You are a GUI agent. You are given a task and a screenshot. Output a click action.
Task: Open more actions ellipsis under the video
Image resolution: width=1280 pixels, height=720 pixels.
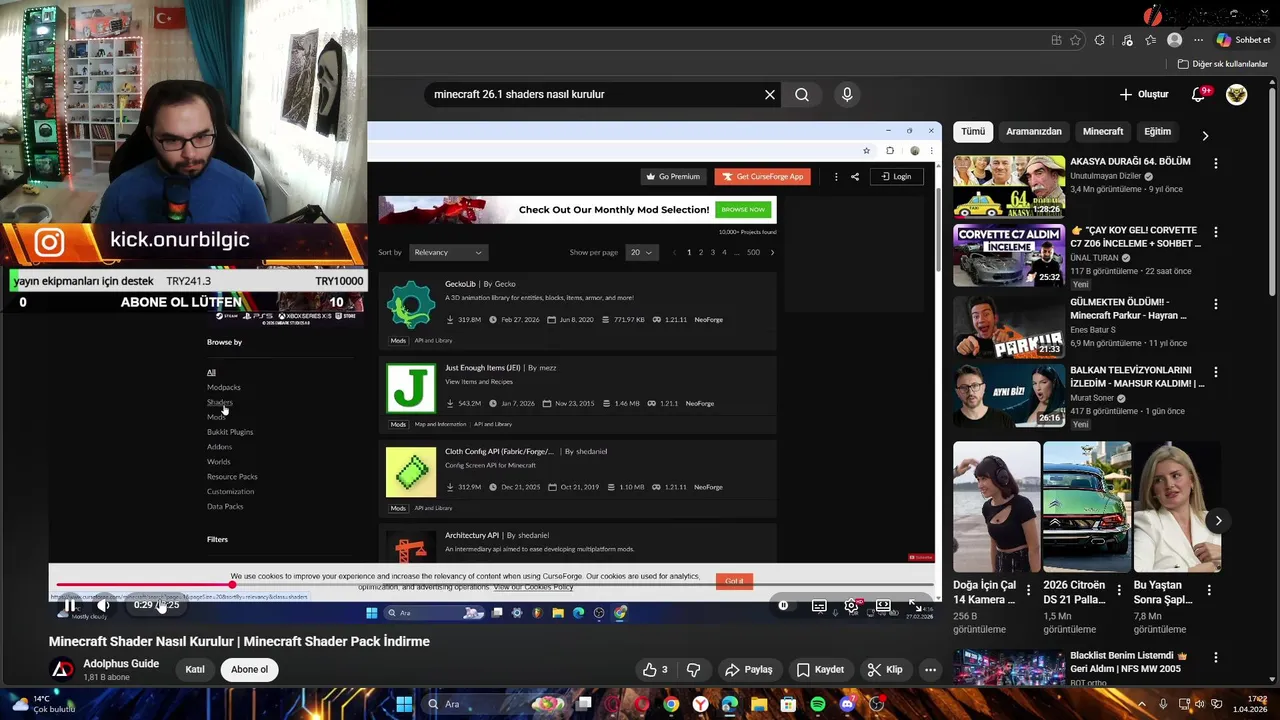pos(930,670)
